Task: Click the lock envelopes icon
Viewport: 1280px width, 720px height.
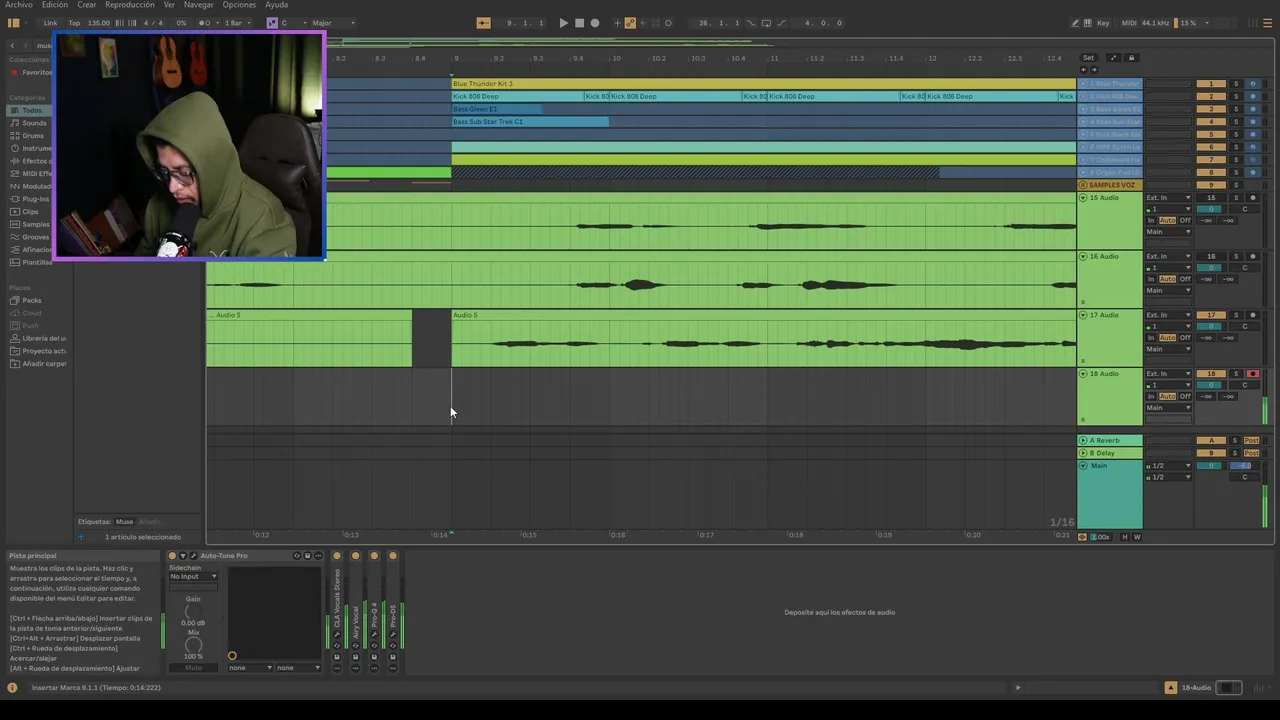Action: (1131, 58)
